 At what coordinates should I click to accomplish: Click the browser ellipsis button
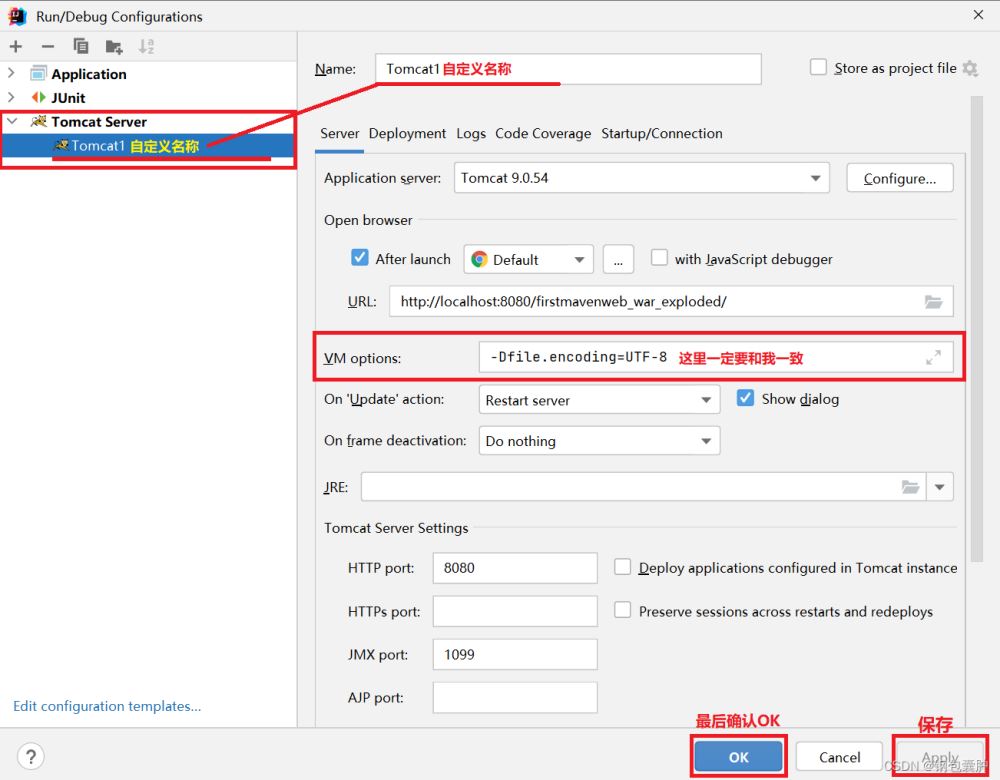[x=618, y=260]
